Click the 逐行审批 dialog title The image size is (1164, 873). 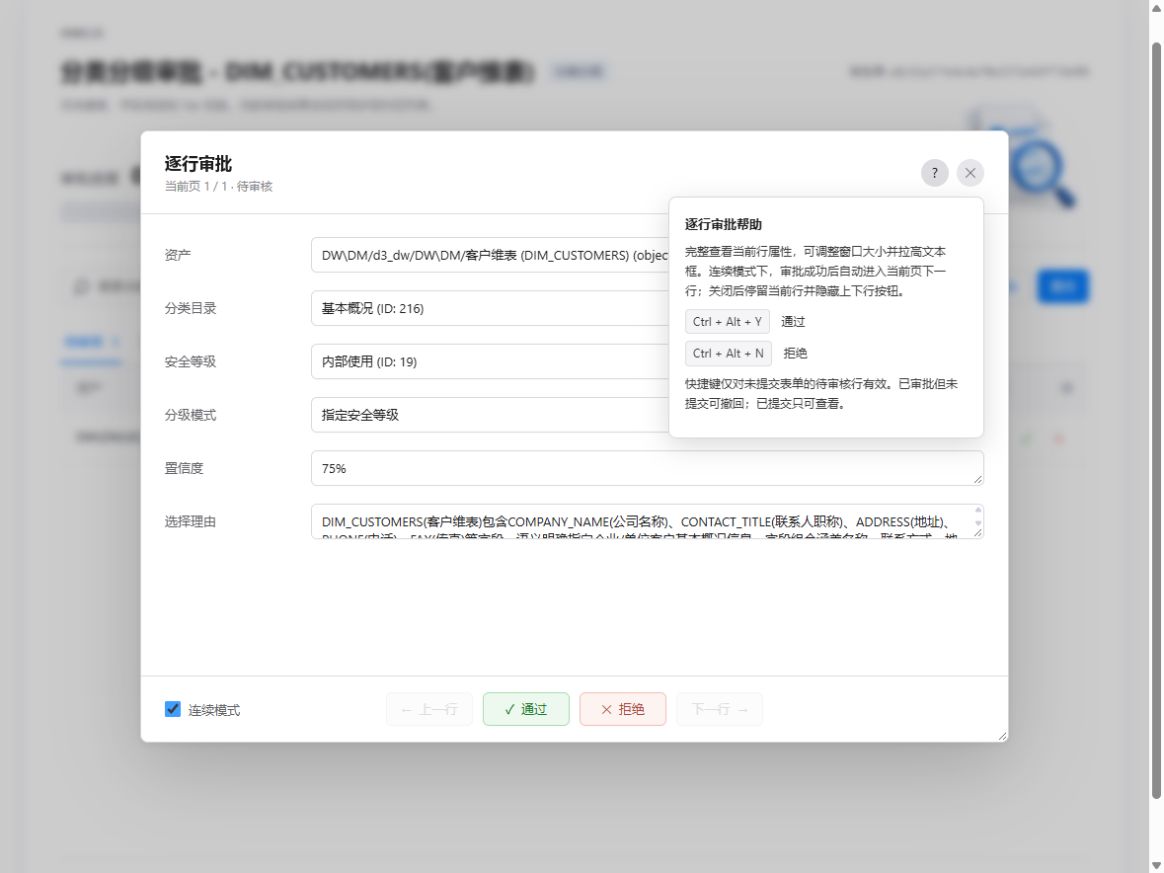pos(198,163)
